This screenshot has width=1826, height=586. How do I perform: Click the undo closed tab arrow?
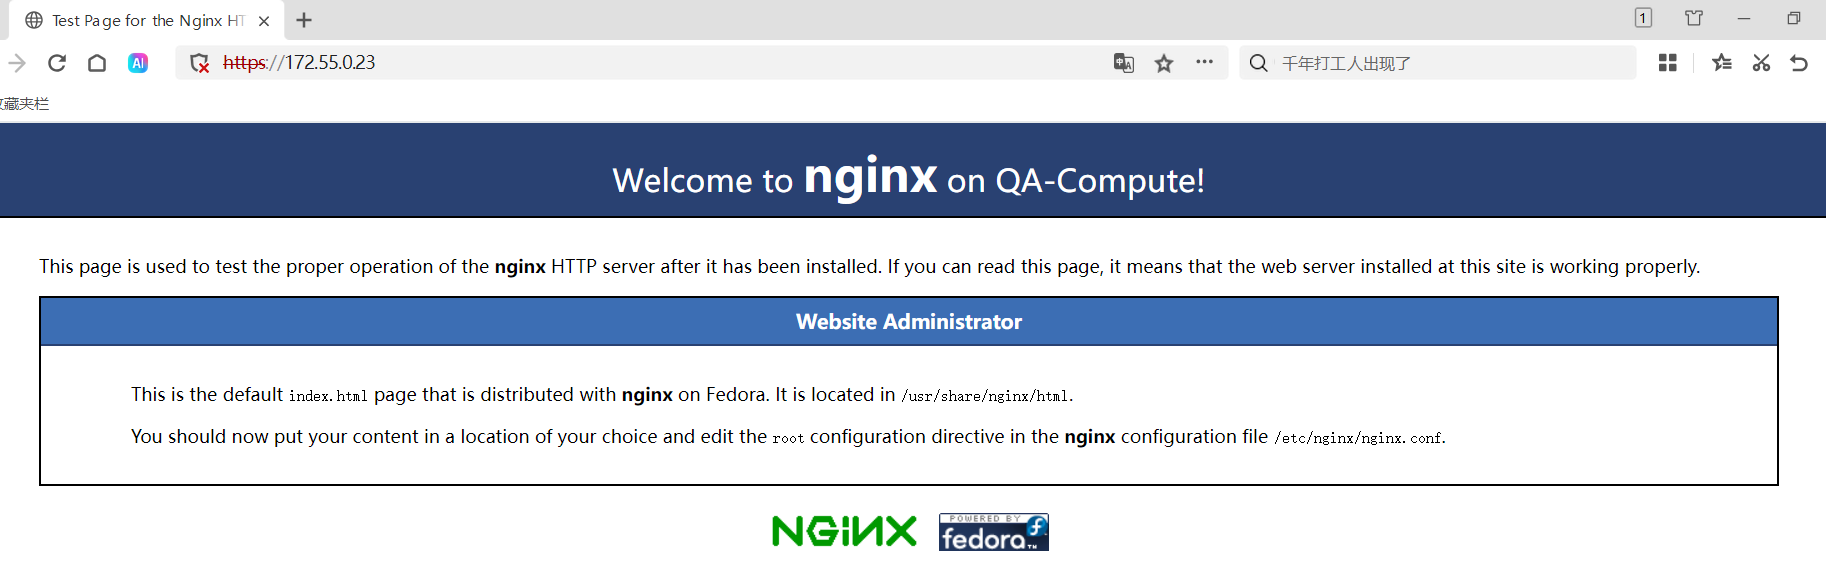point(1799,63)
